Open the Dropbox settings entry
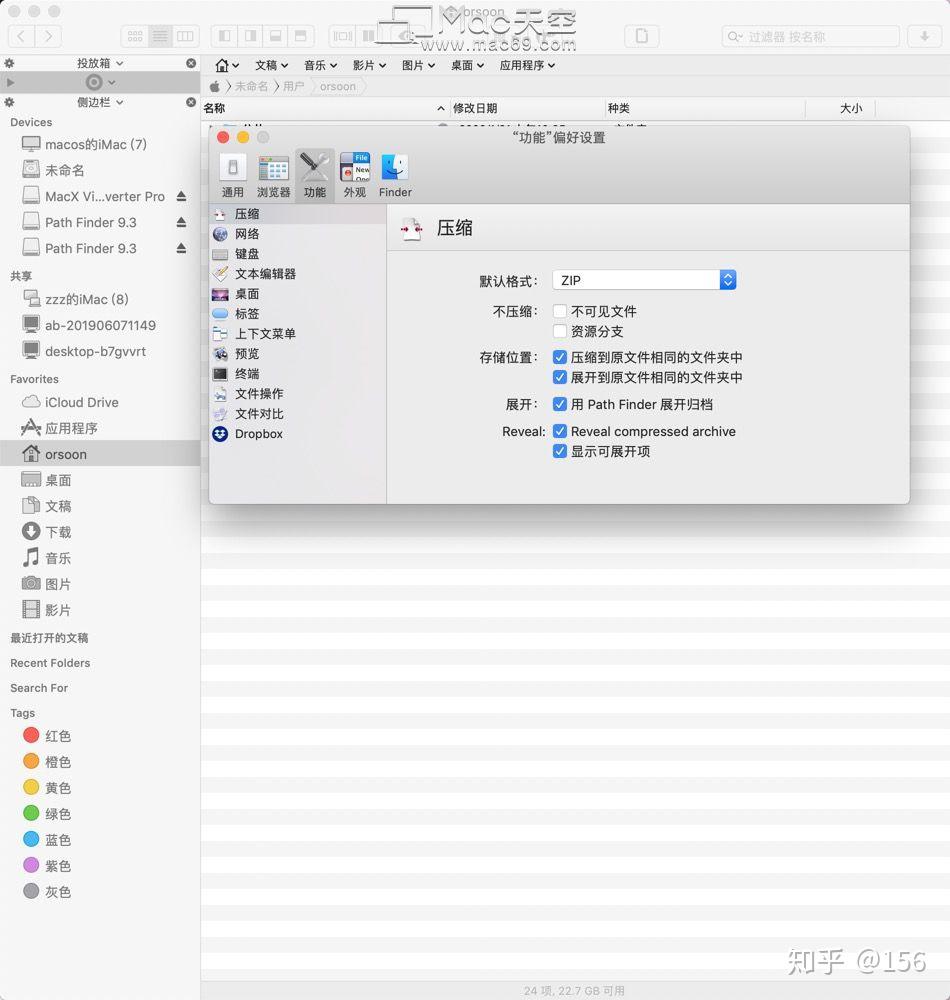Viewport: 950px width, 1000px height. point(259,434)
